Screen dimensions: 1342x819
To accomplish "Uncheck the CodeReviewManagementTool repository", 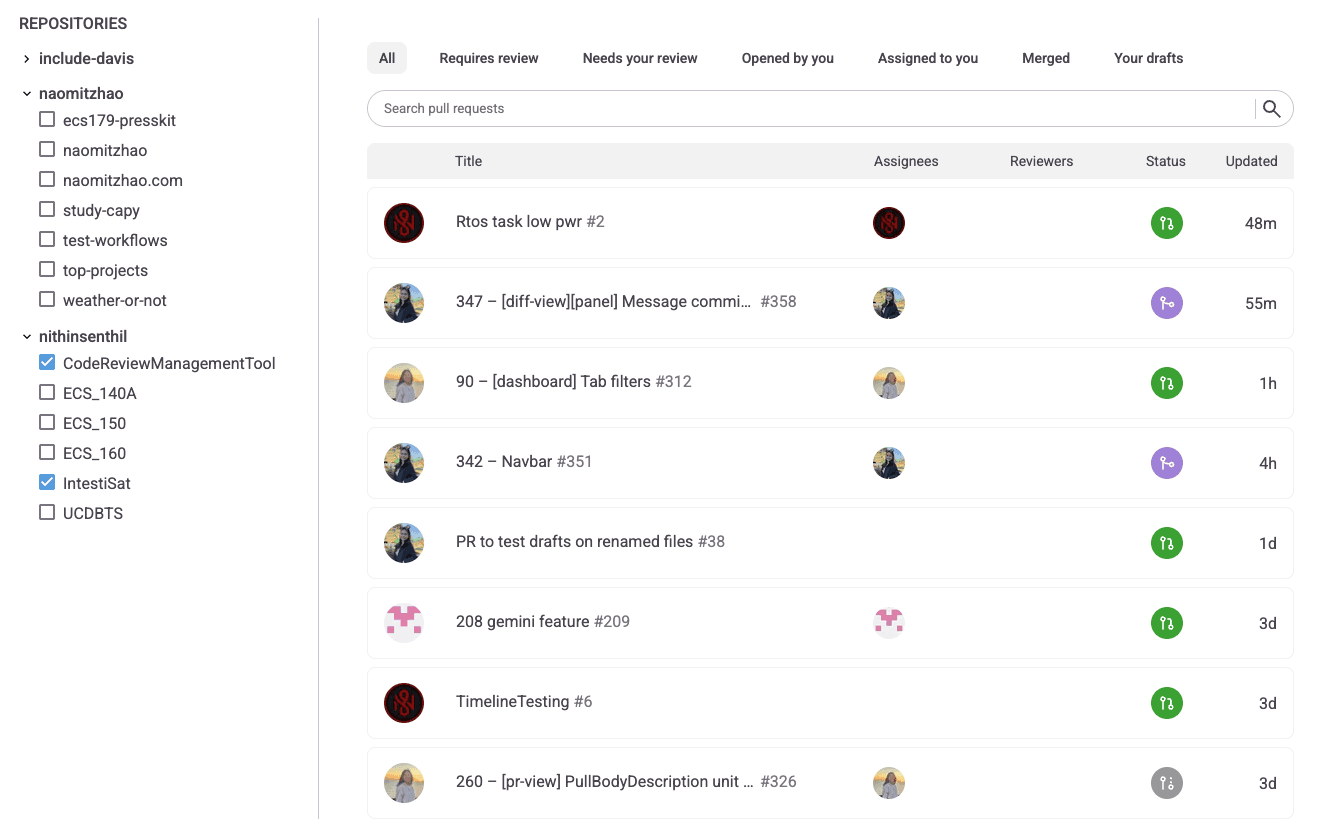I will click(47, 362).
